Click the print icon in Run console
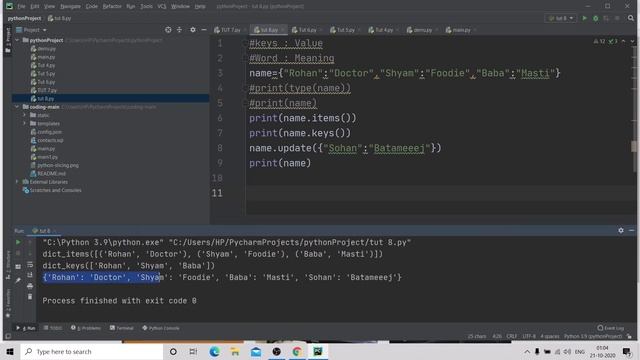The image size is (640, 360). 30,286
